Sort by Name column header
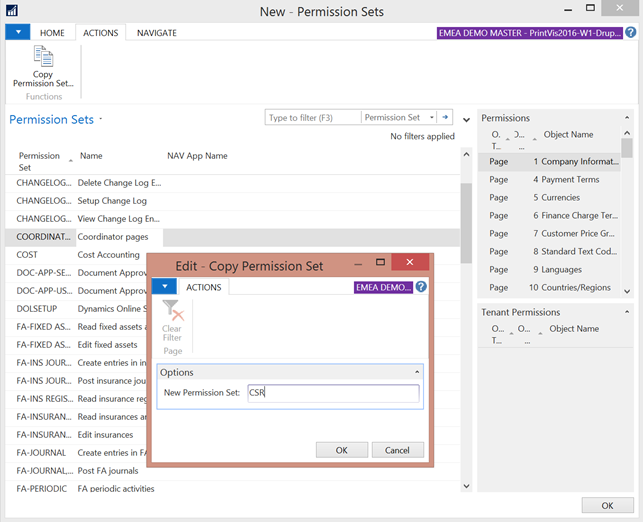 (91, 156)
